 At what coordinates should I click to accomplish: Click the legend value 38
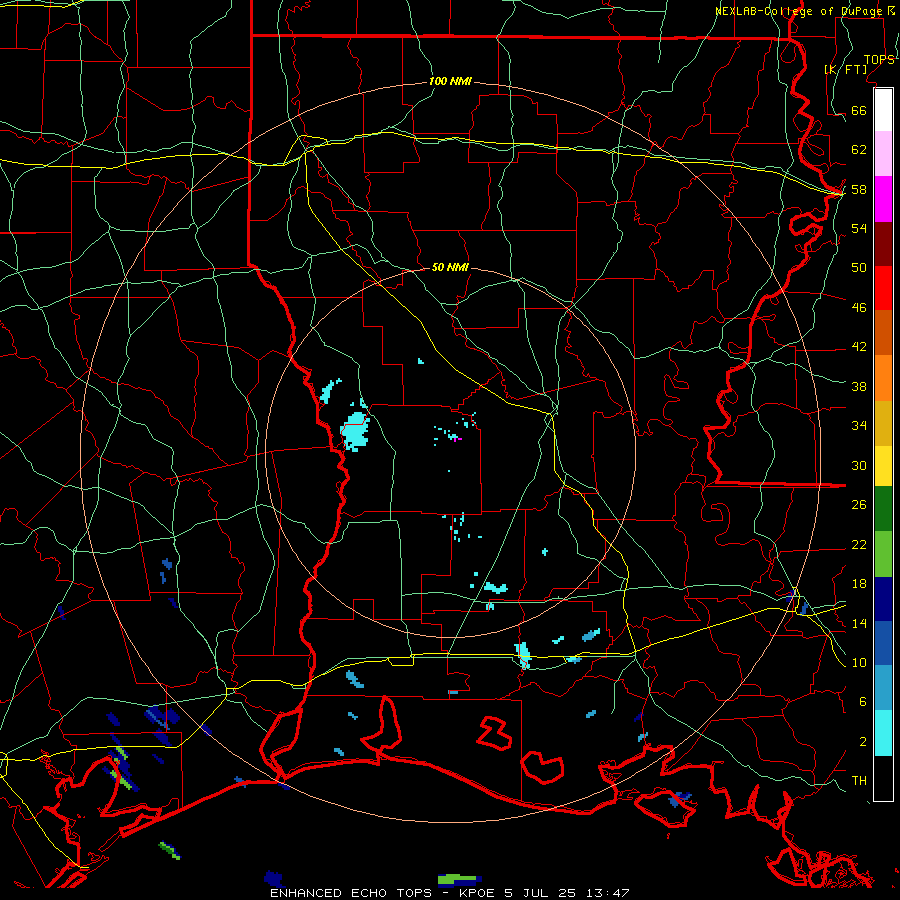click(x=859, y=386)
